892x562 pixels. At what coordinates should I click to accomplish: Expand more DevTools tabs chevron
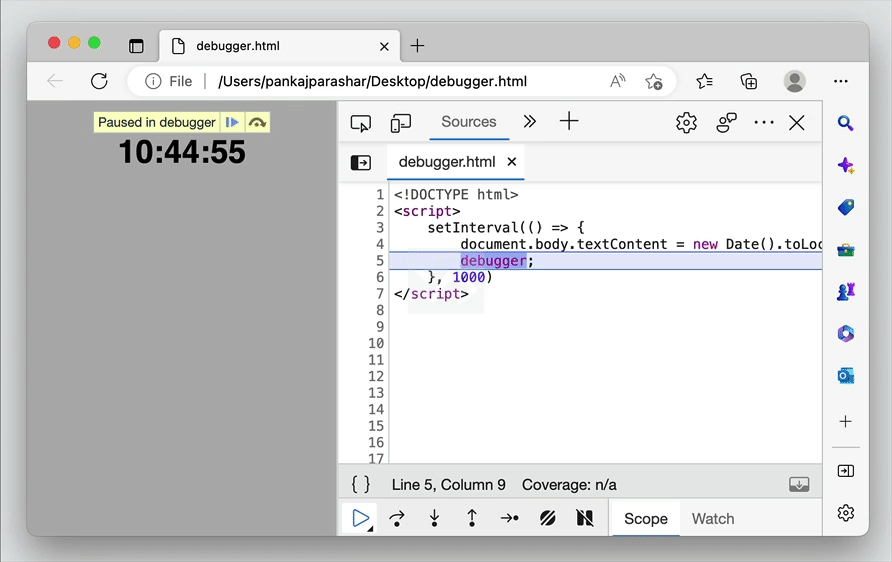tap(530, 122)
